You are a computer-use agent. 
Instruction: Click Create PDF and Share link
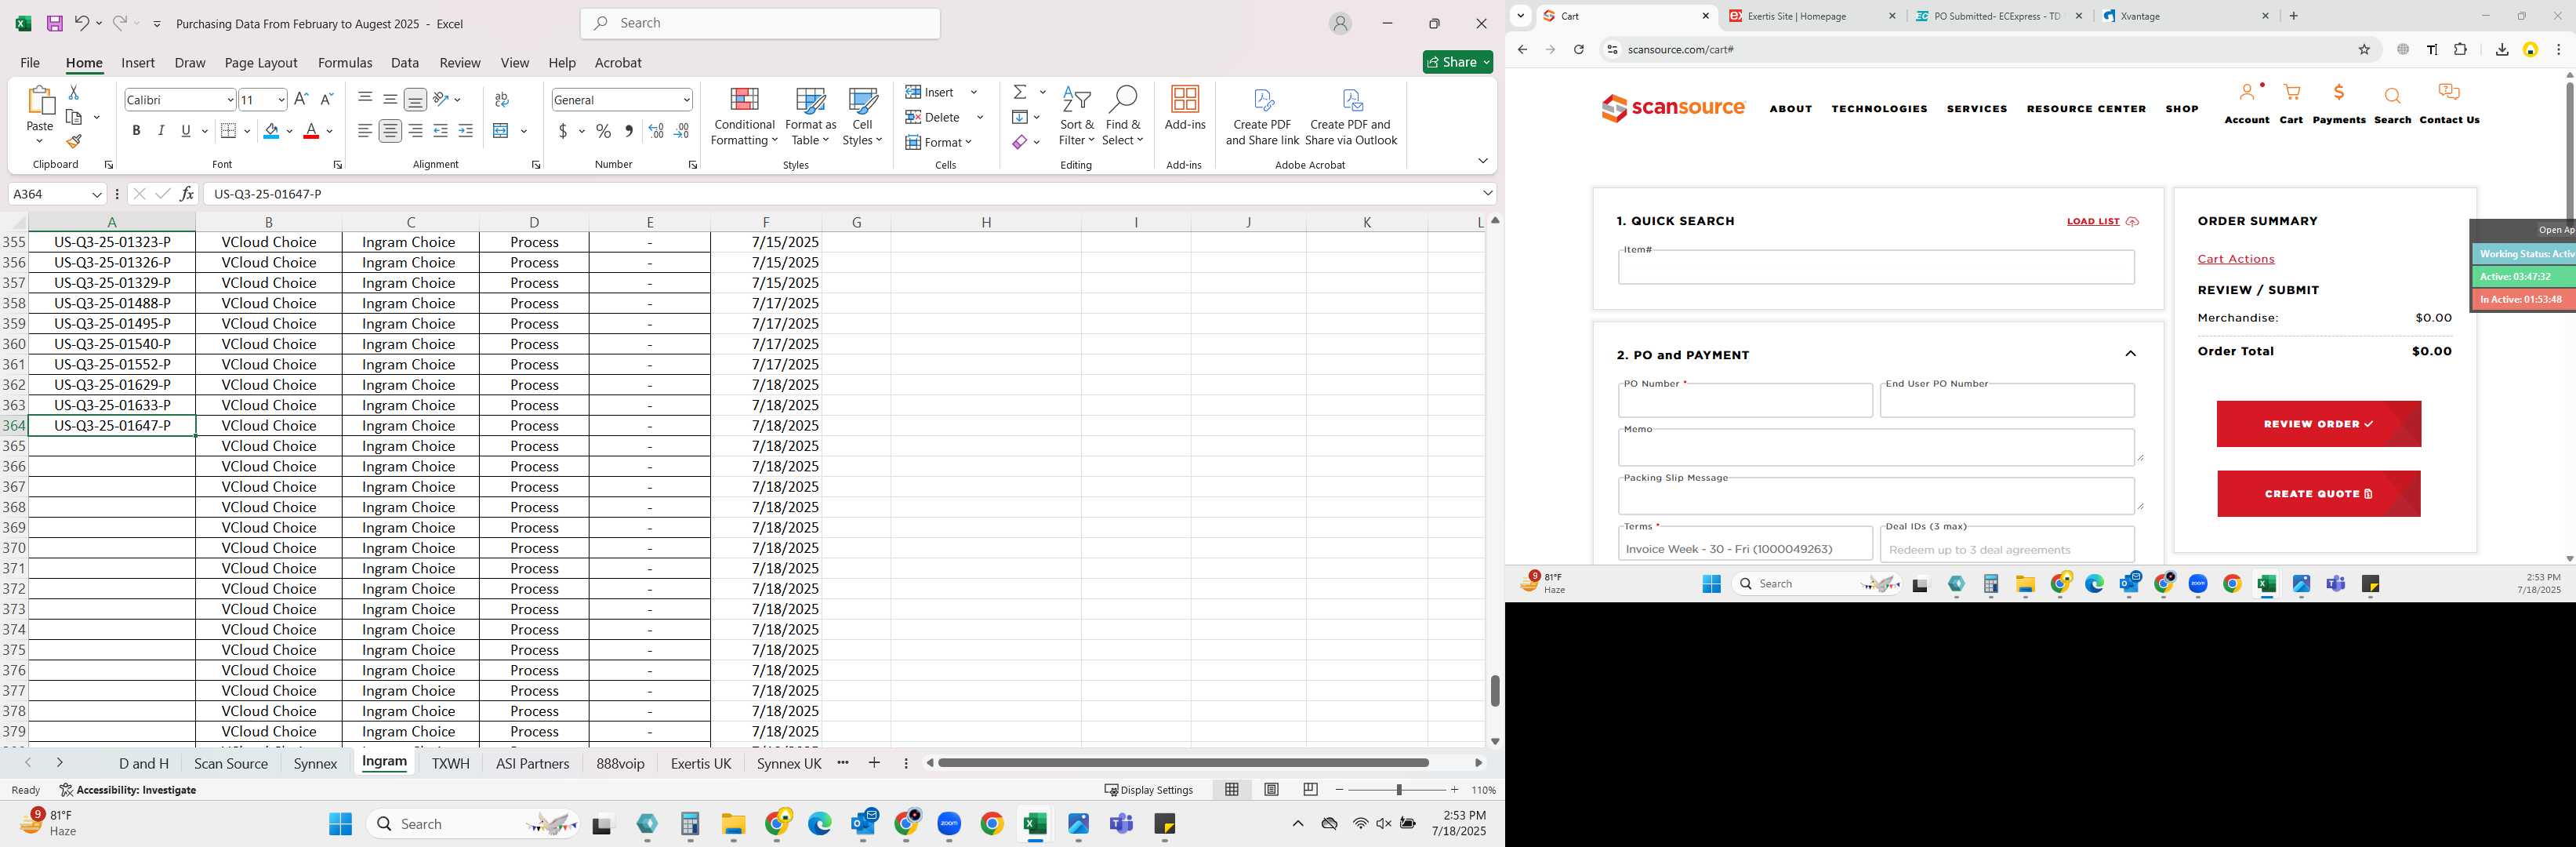click(1262, 117)
